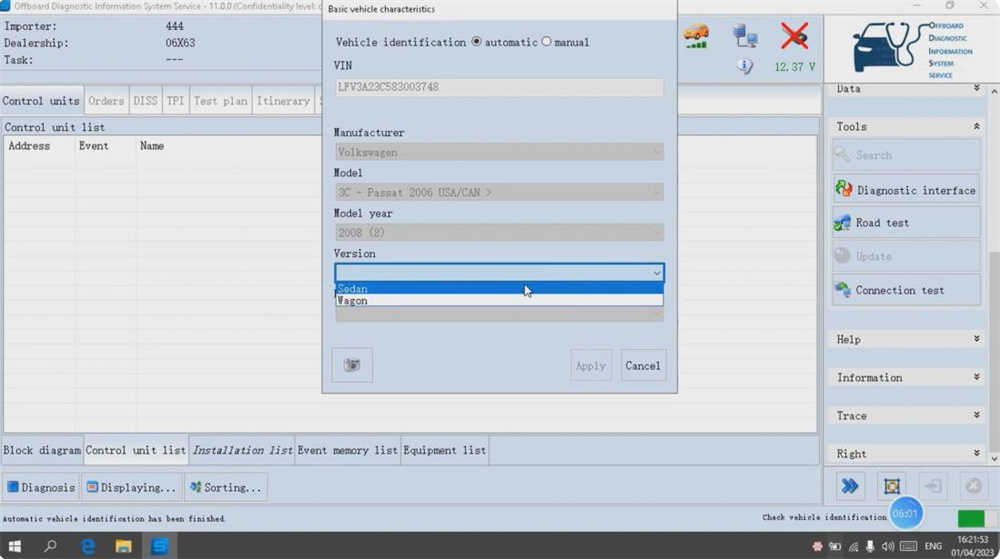Screen dimensions: 1000x559
Task: Click the VIN input field
Action: pyautogui.click(x=499, y=87)
